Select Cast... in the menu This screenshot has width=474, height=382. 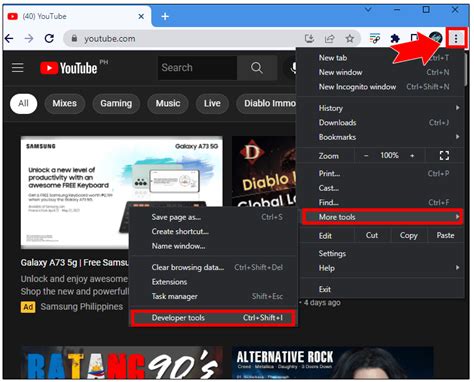[x=380, y=188]
